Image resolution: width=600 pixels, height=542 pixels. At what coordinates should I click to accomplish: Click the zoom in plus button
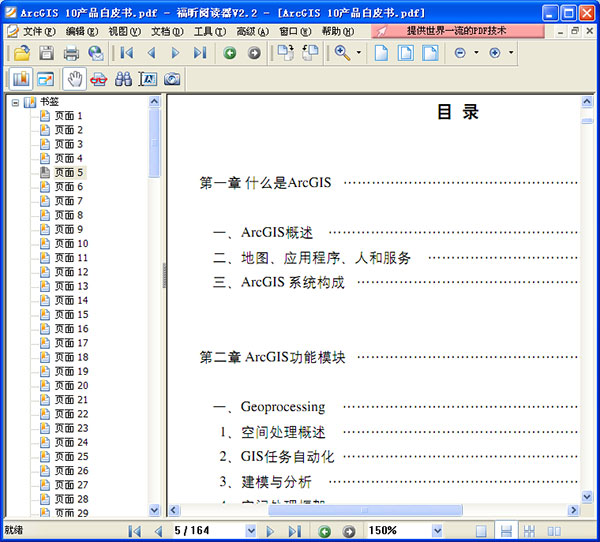(x=495, y=53)
